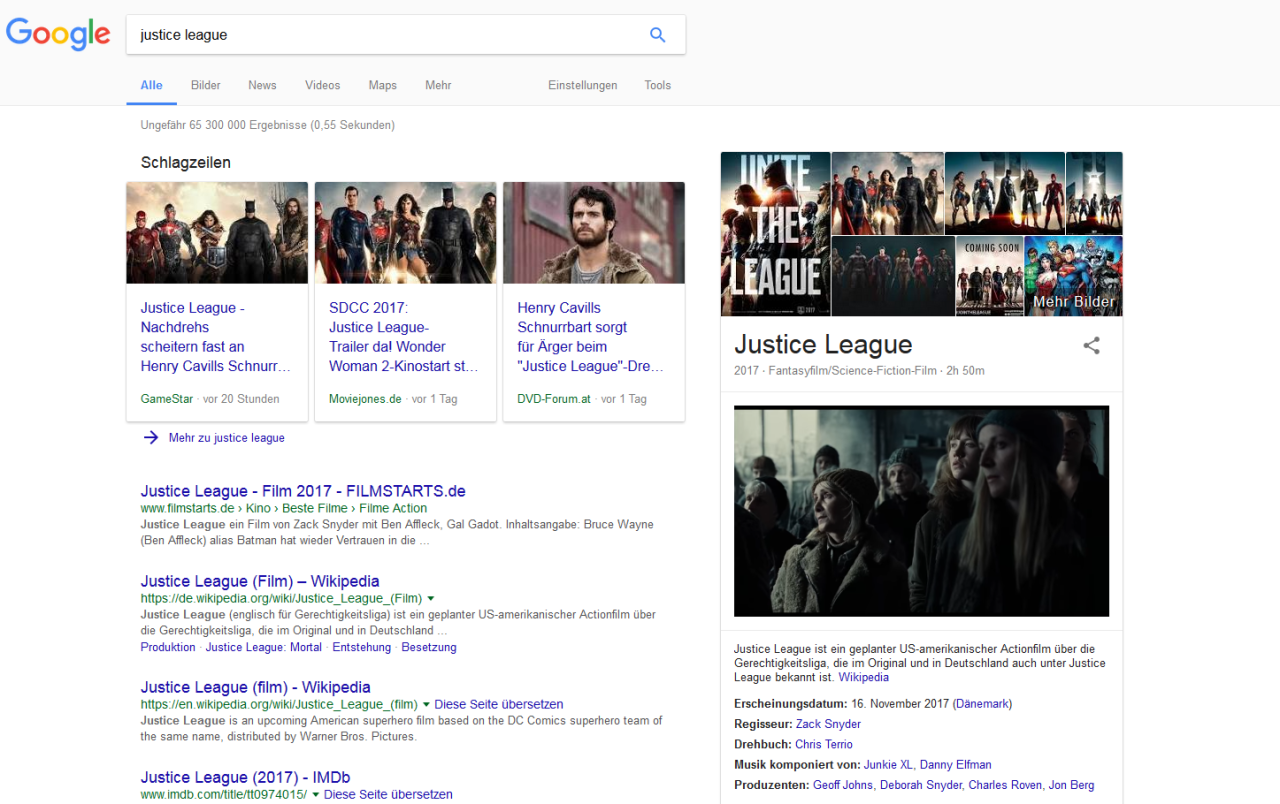This screenshot has height=804, width=1280.
Task: Expand dropdown arrow next to de.wikipedia.org URL
Action: (431, 598)
